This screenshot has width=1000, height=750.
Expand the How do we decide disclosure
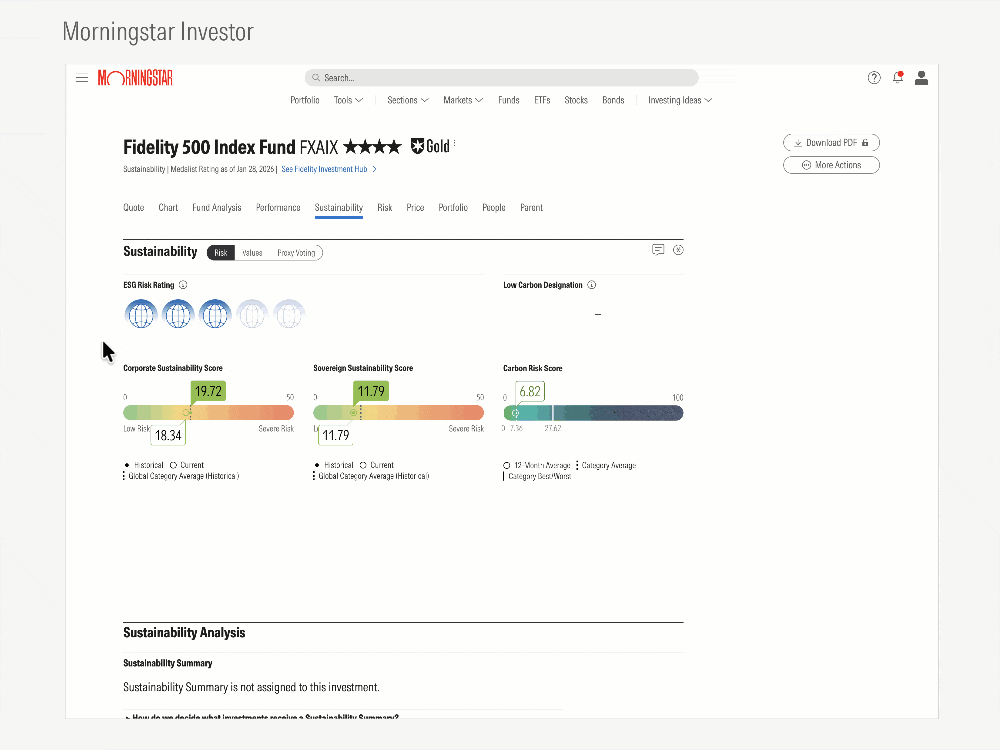point(262,717)
